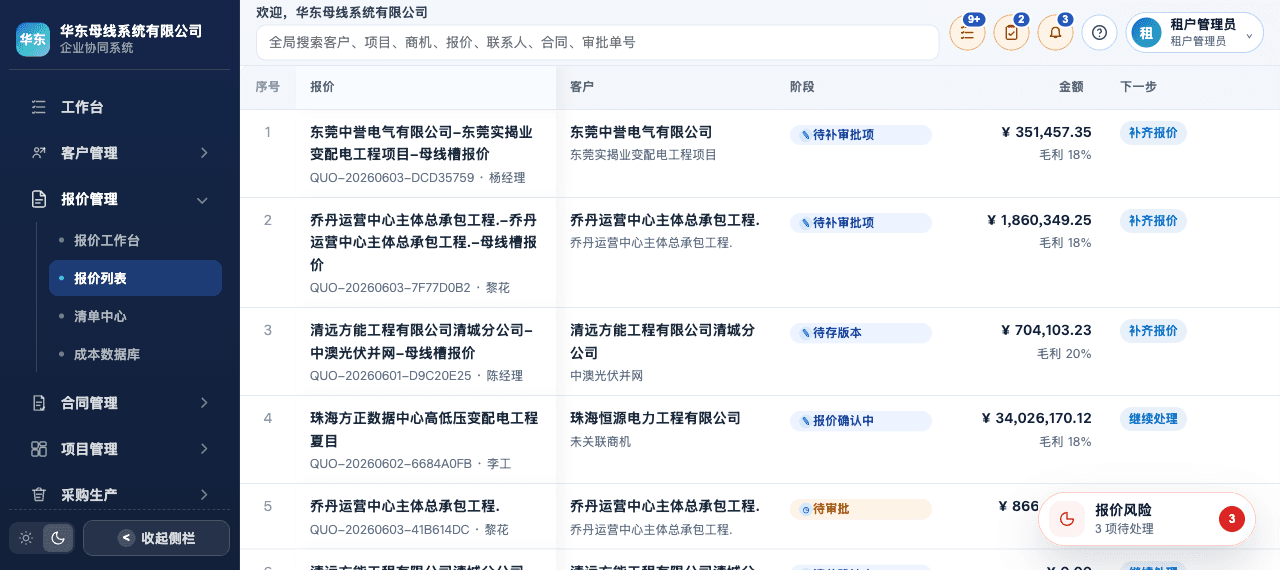Click amount ¥ 1,860,349.25
This screenshot has width=1280, height=570.
[1039, 220]
